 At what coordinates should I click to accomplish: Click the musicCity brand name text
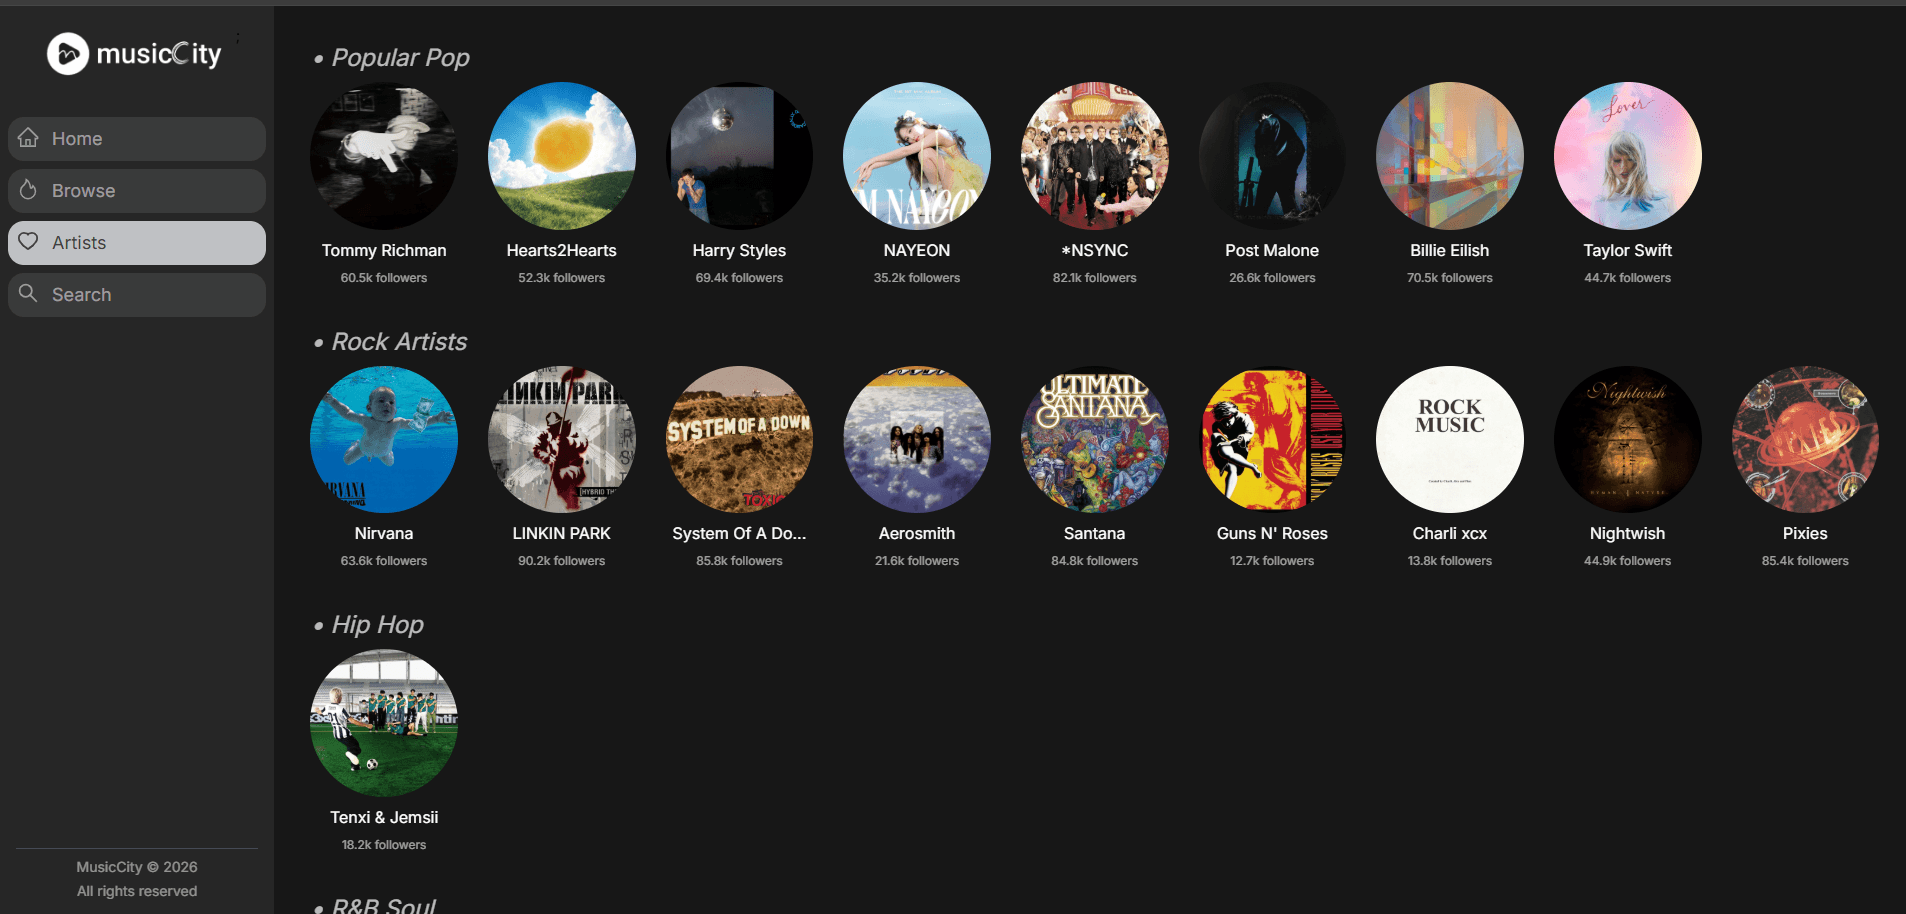[159, 54]
